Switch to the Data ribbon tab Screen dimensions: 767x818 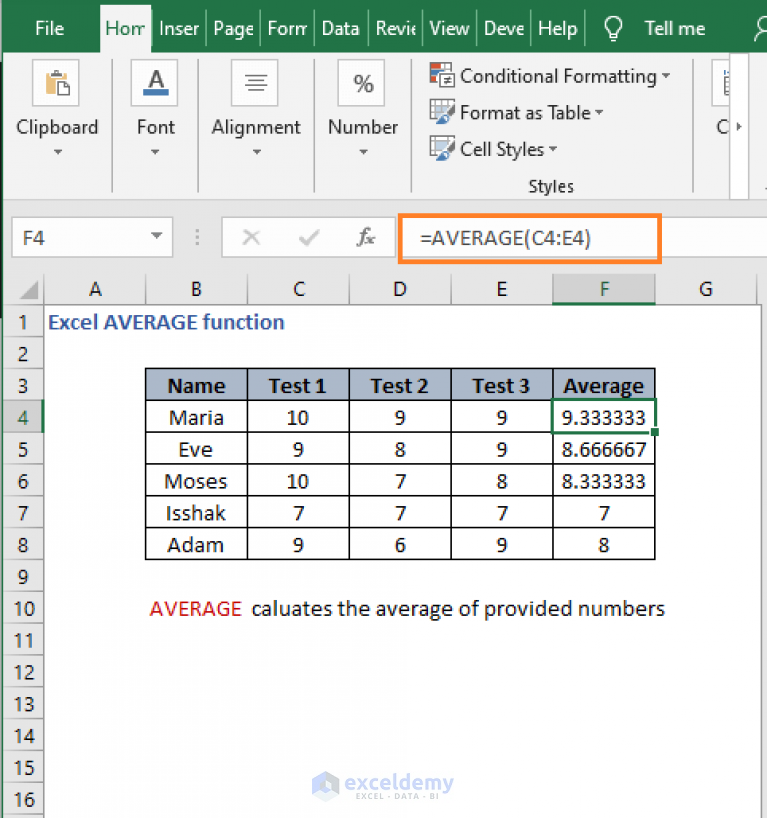pyautogui.click(x=340, y=28)
